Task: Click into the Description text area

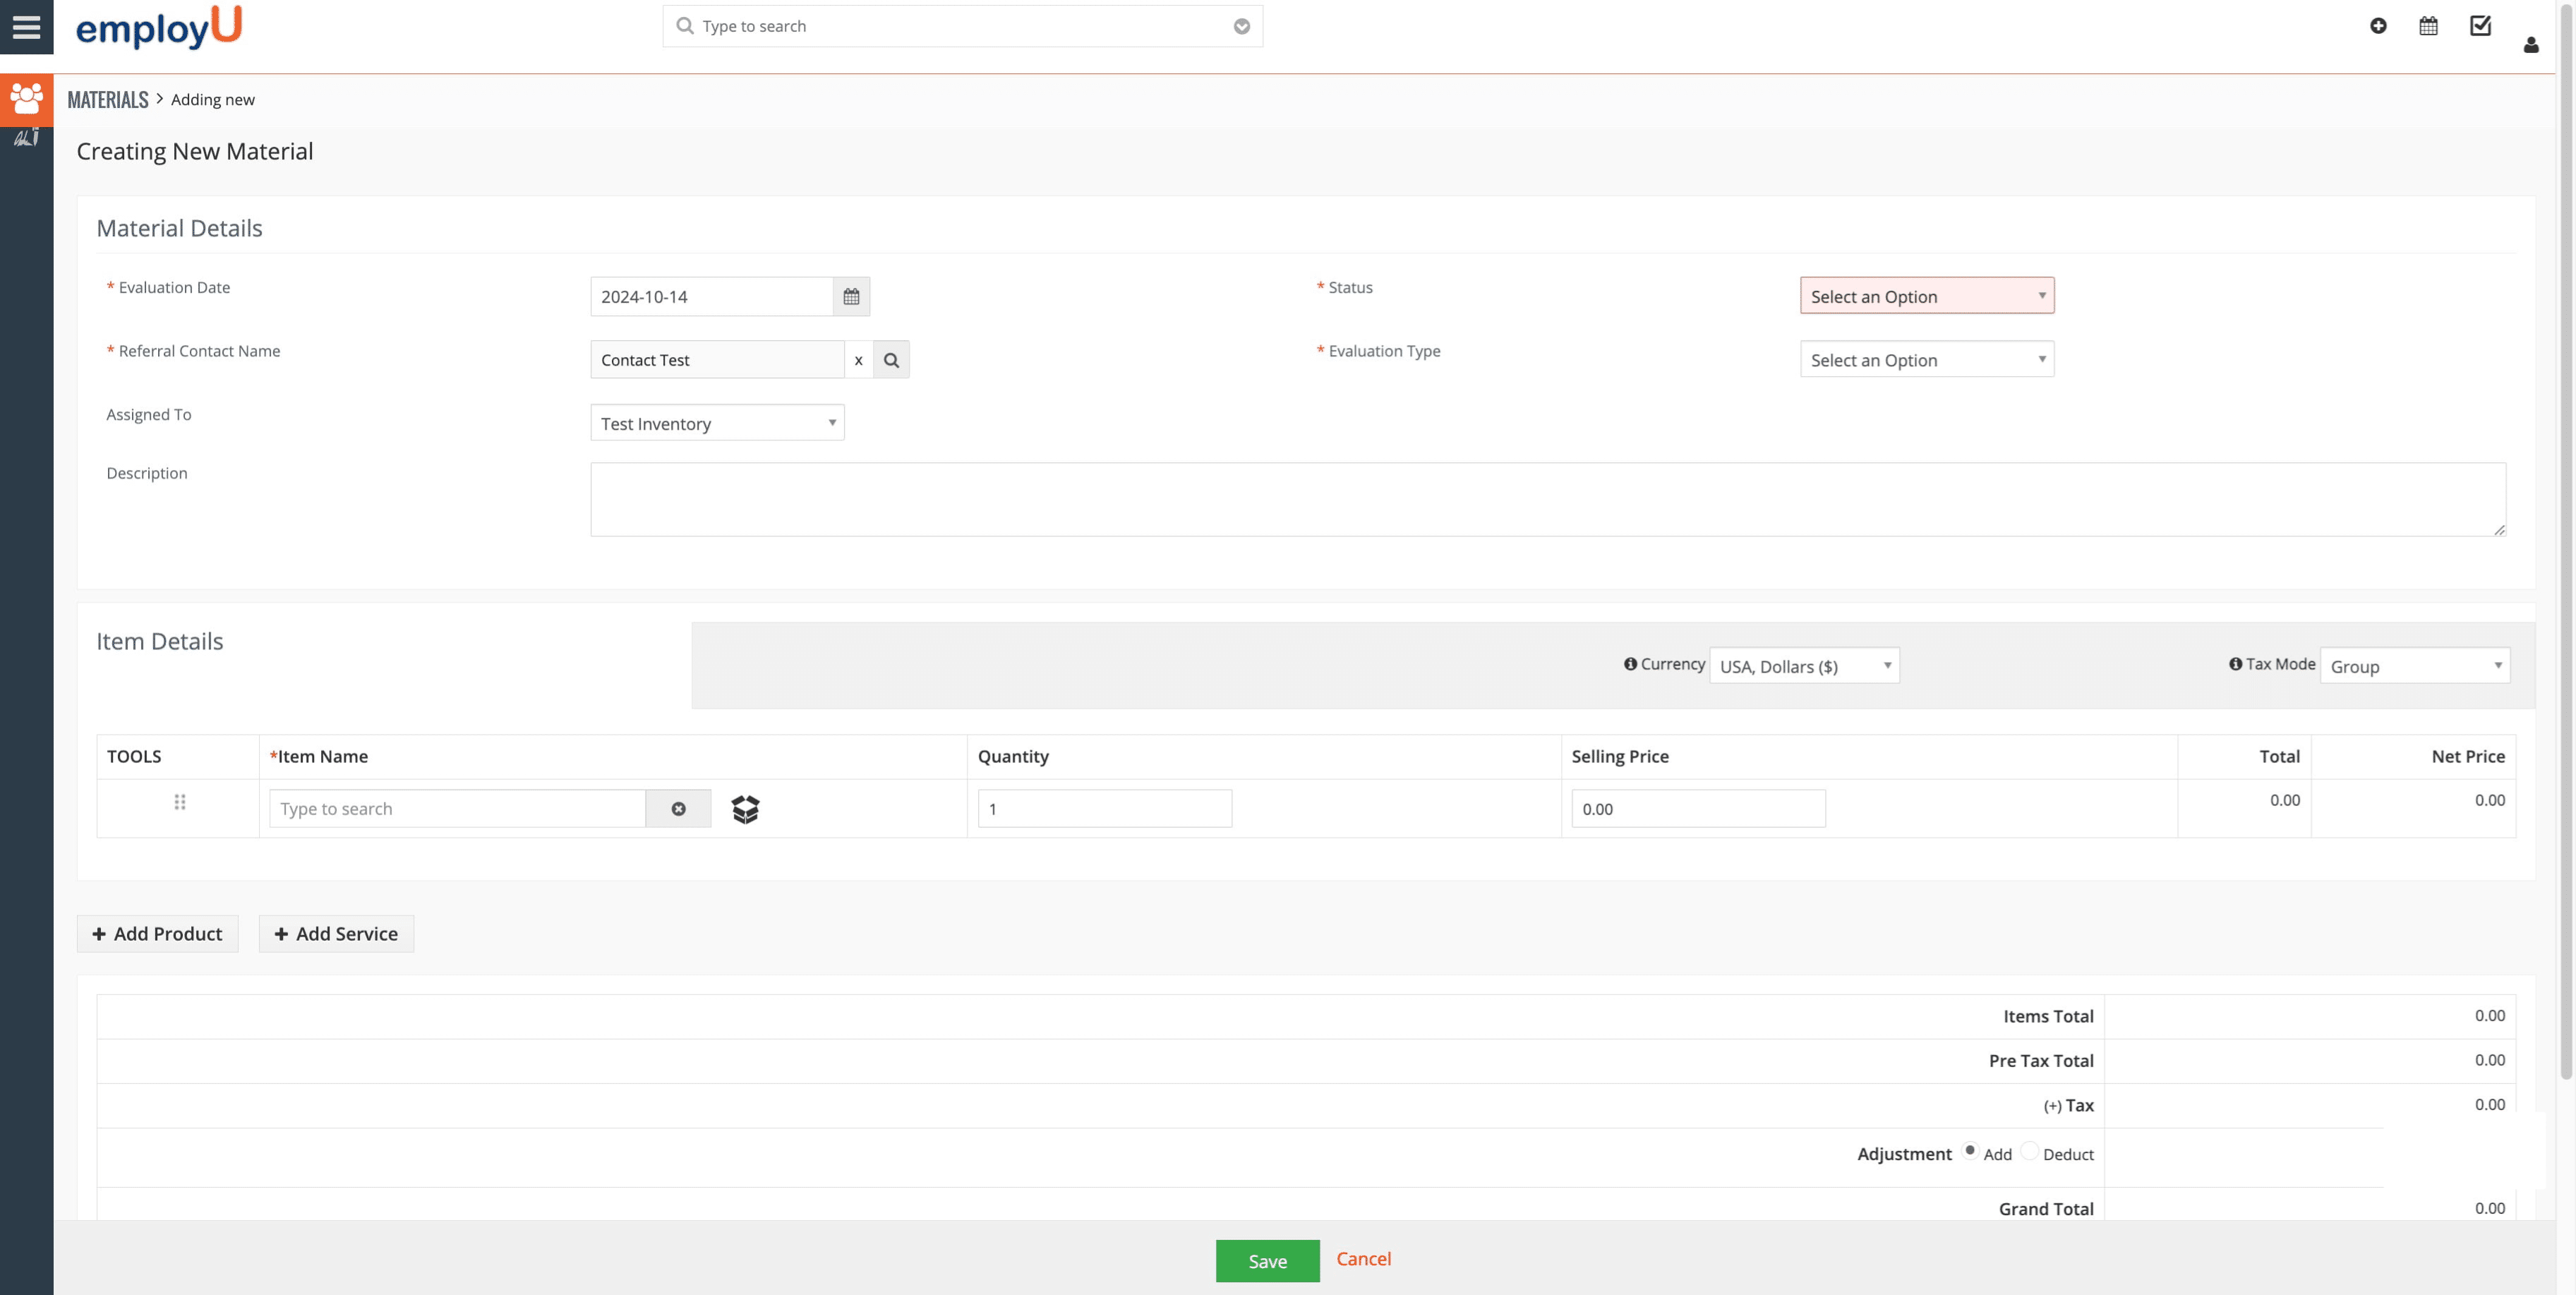Action: (1547, 499)
